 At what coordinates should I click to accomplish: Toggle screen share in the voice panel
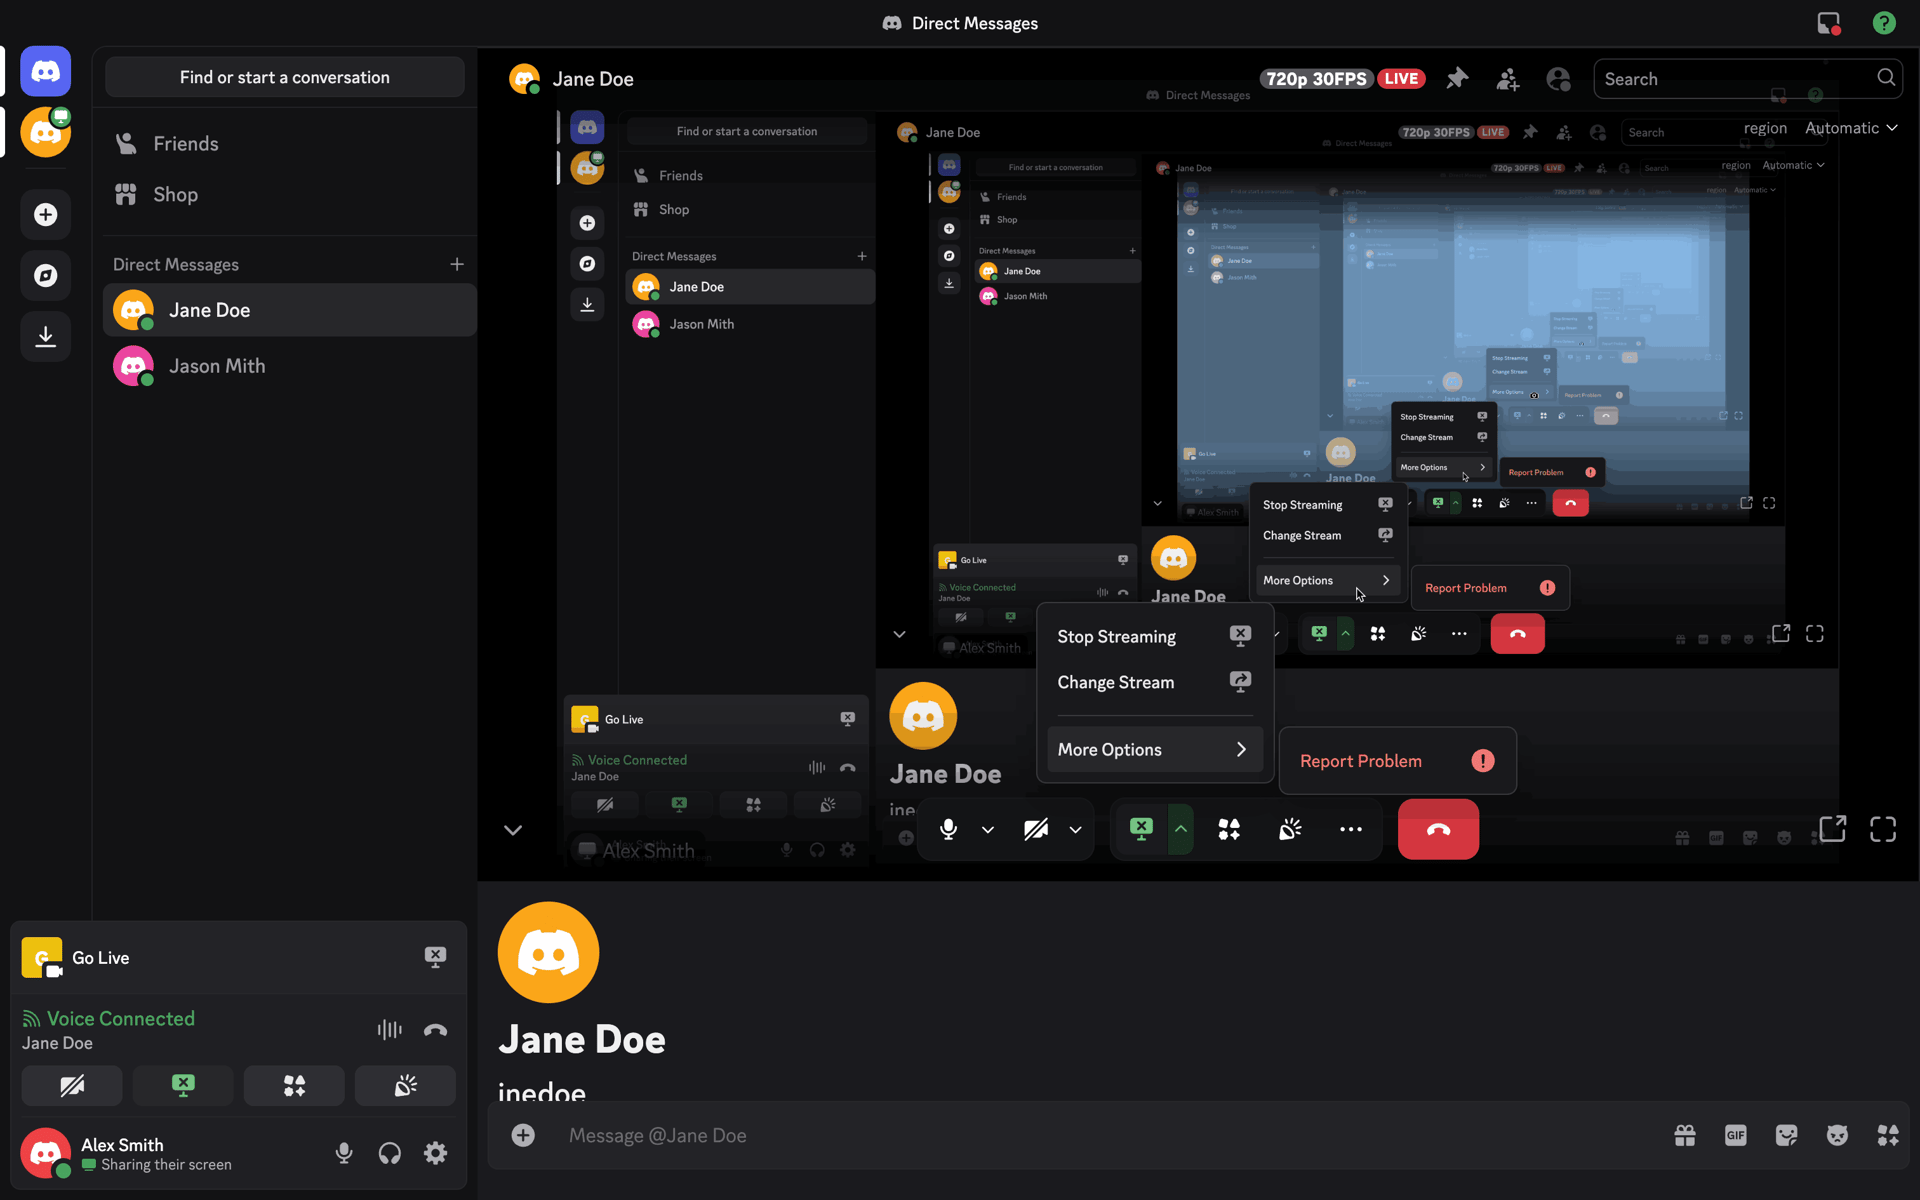click(183, 1086)
